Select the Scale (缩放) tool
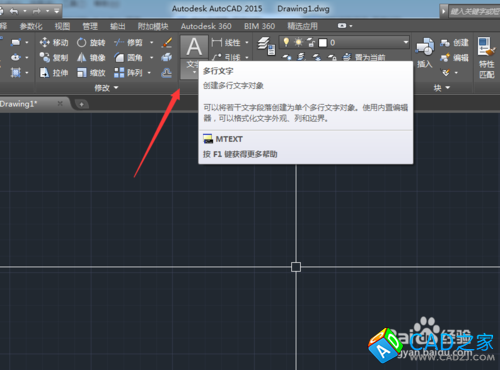 [91, 73]
